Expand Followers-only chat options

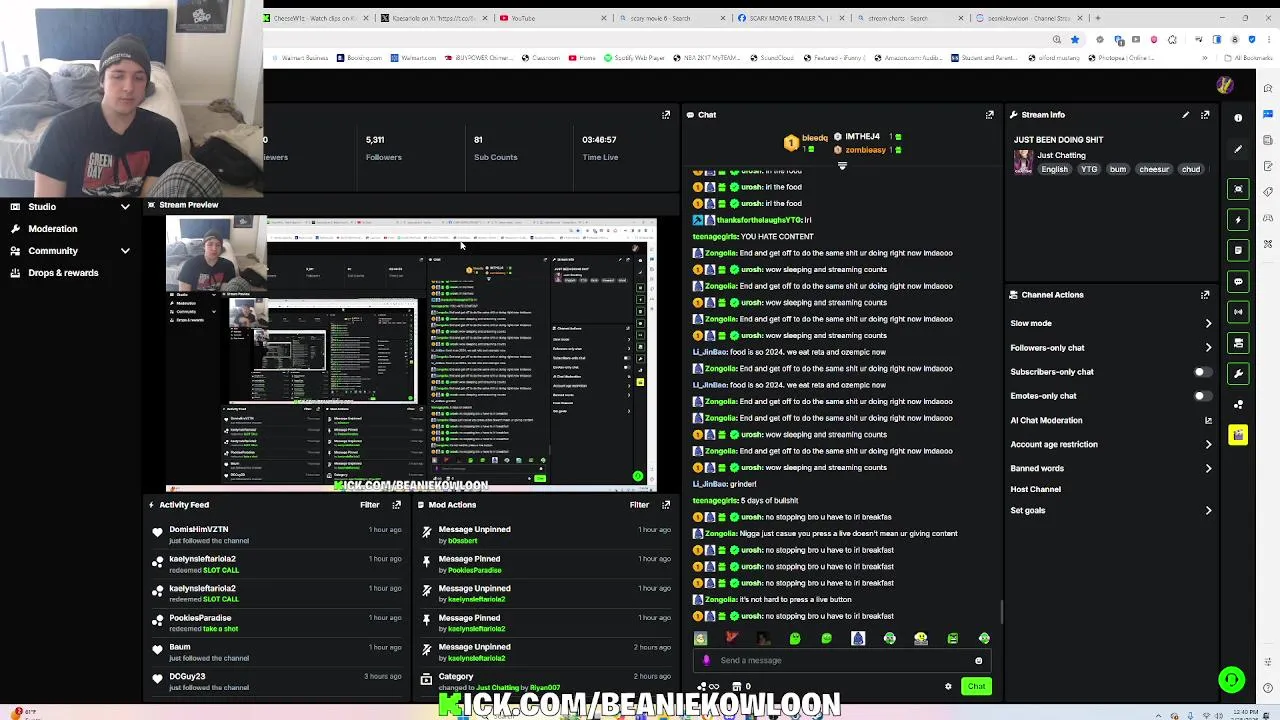click(1208, 348)
